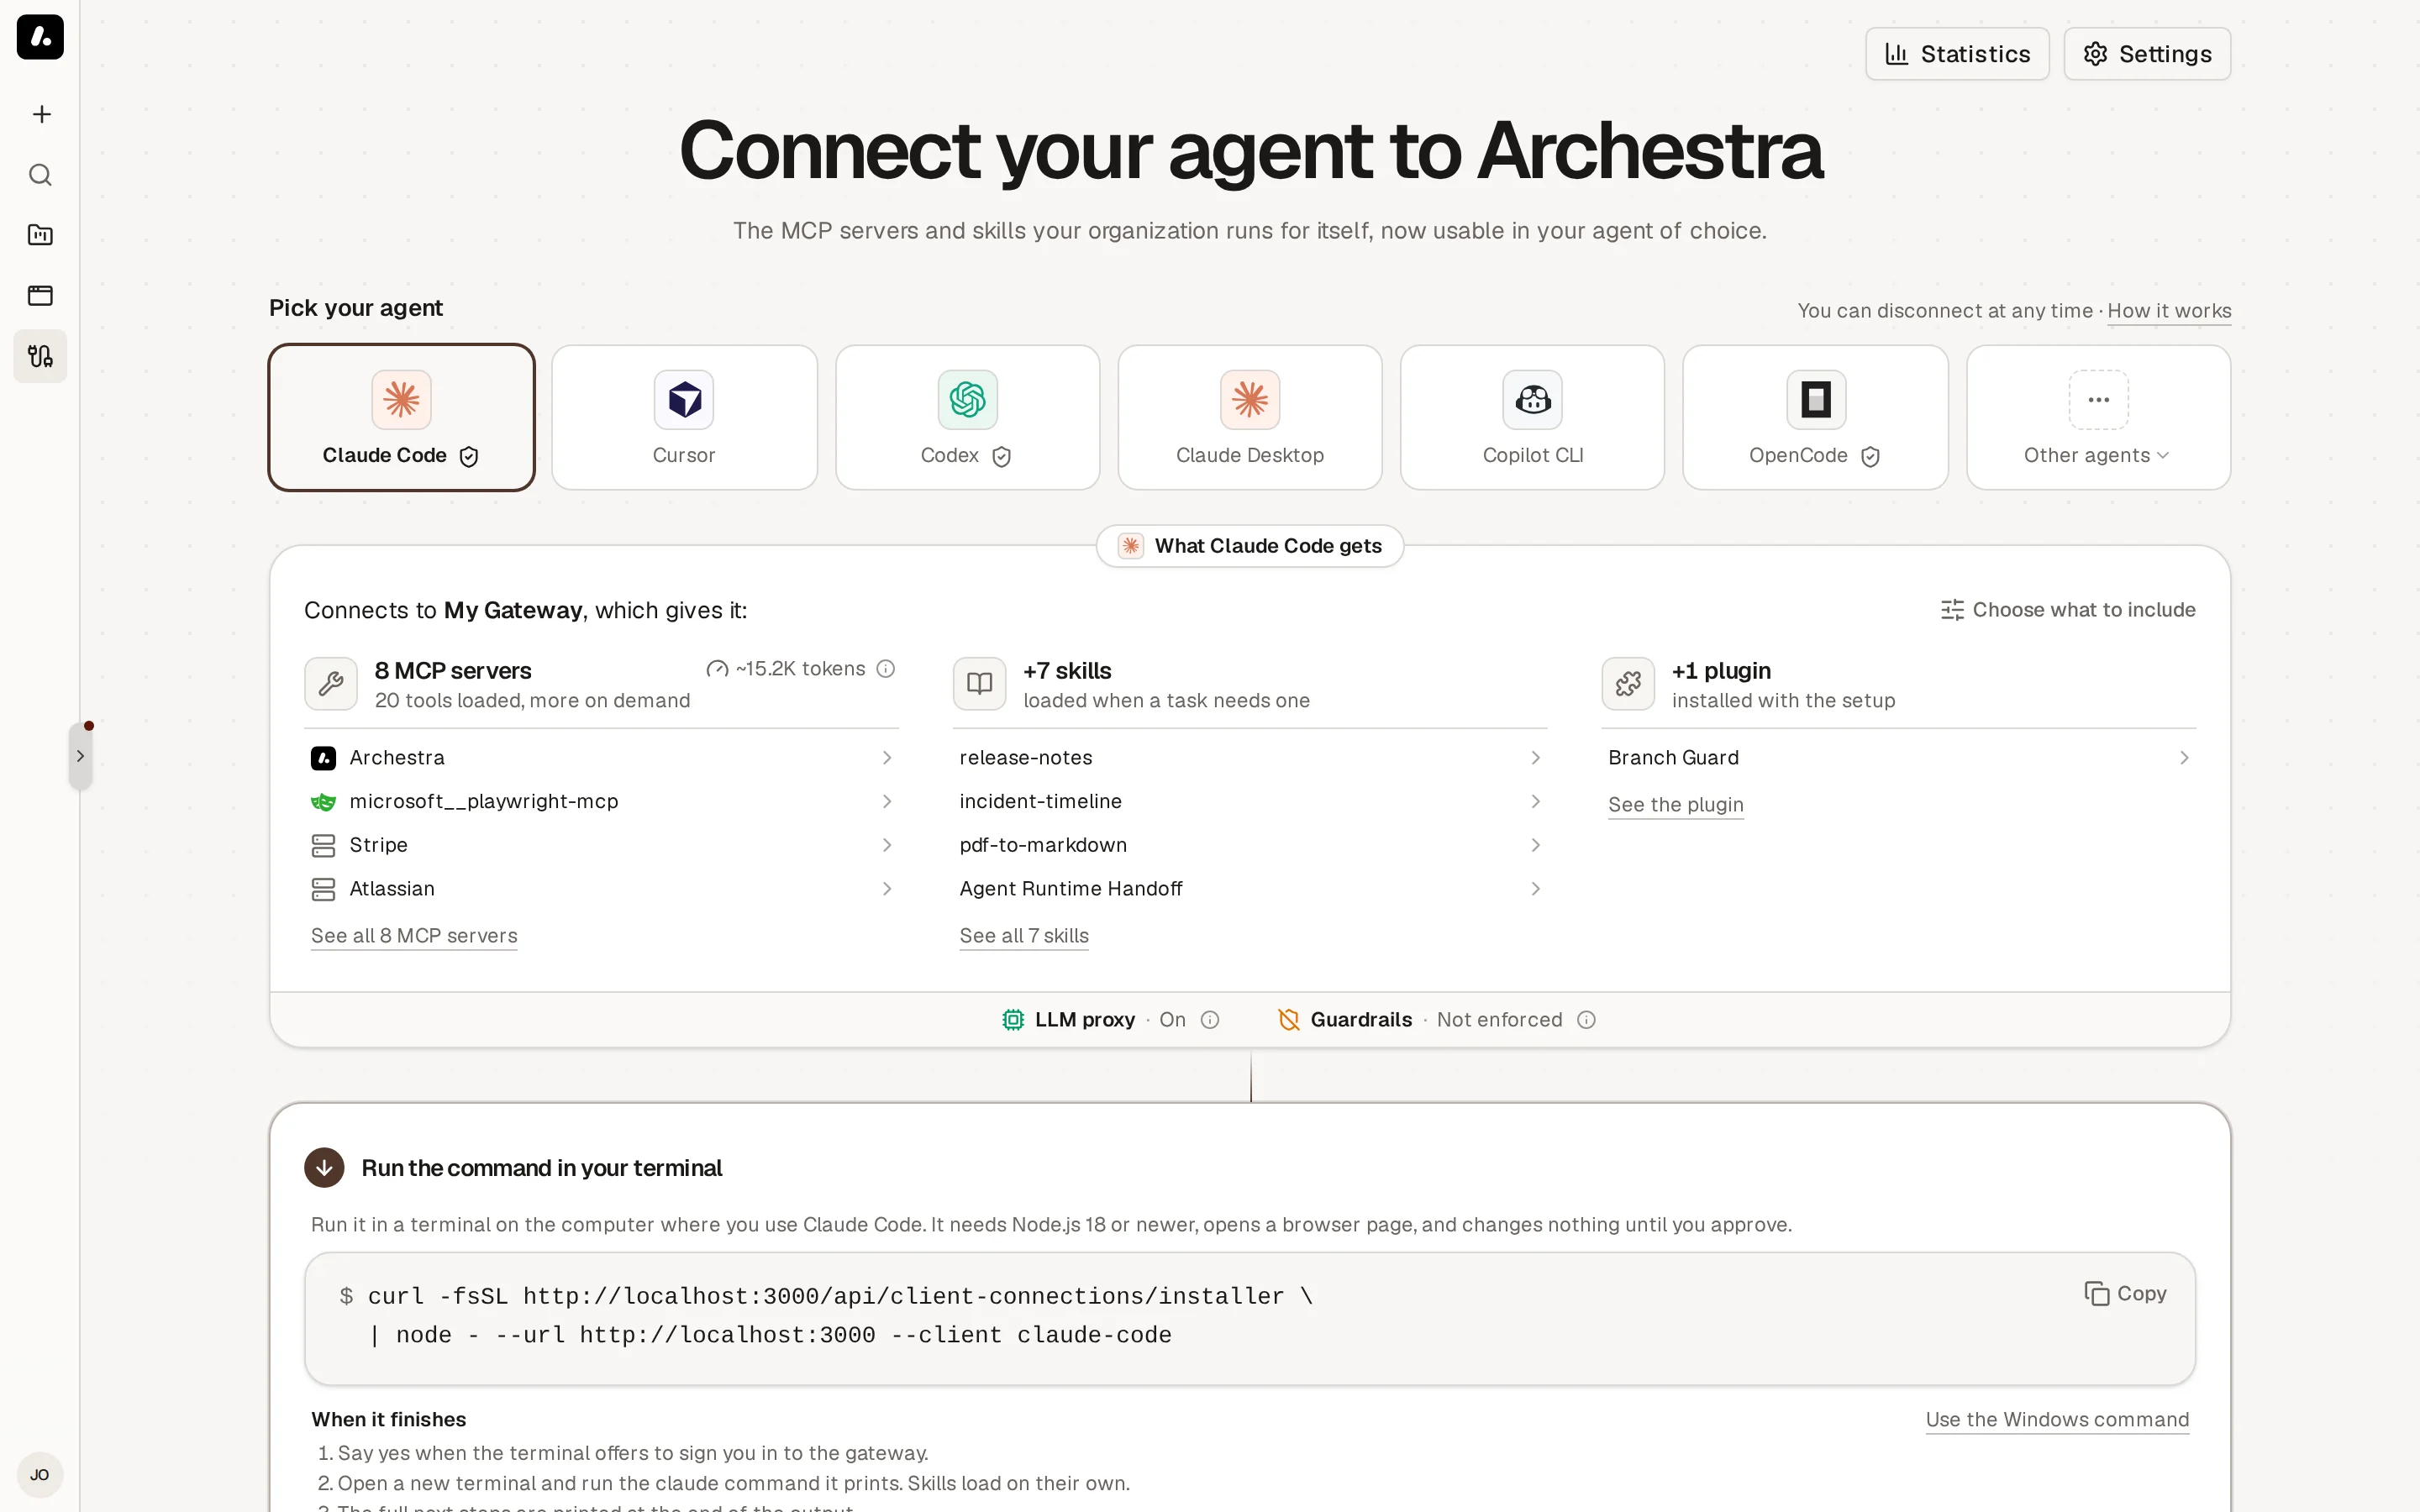Click the gauge icon before ~15.2K tokens
The width and height of the screenshot is (2420, 1512).
(x=717, y=669)
